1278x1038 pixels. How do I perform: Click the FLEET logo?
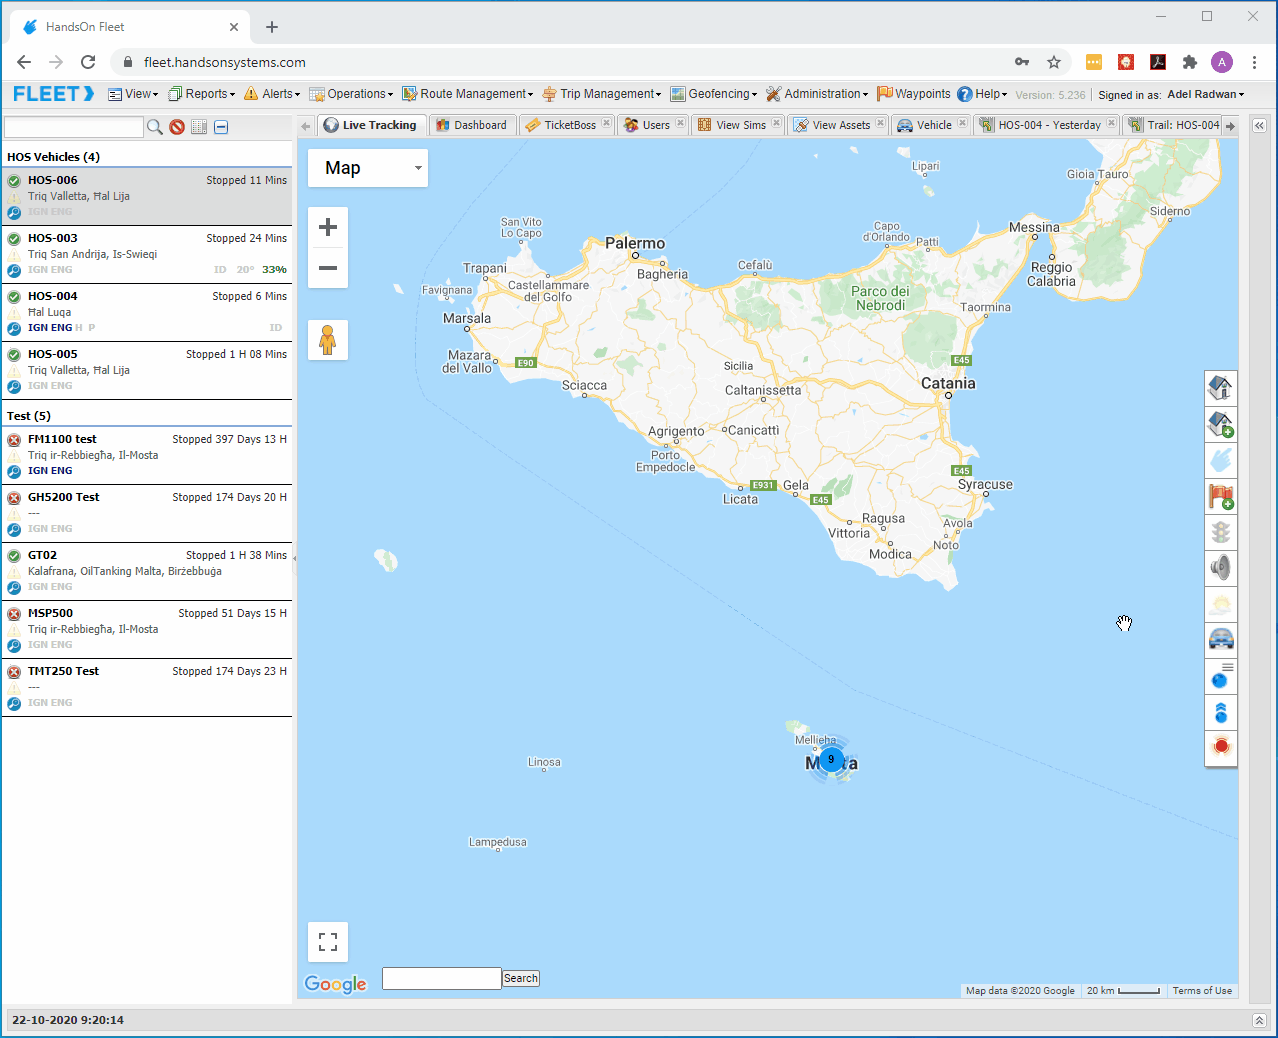click(54, 94)
